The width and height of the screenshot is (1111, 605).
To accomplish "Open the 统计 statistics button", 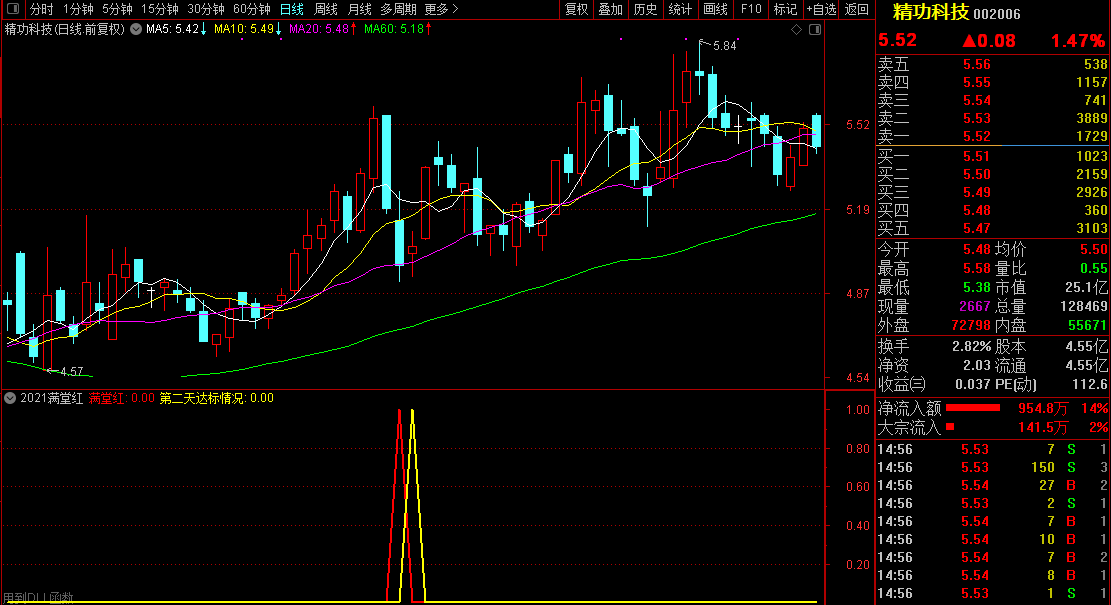I will pos(679,9).
